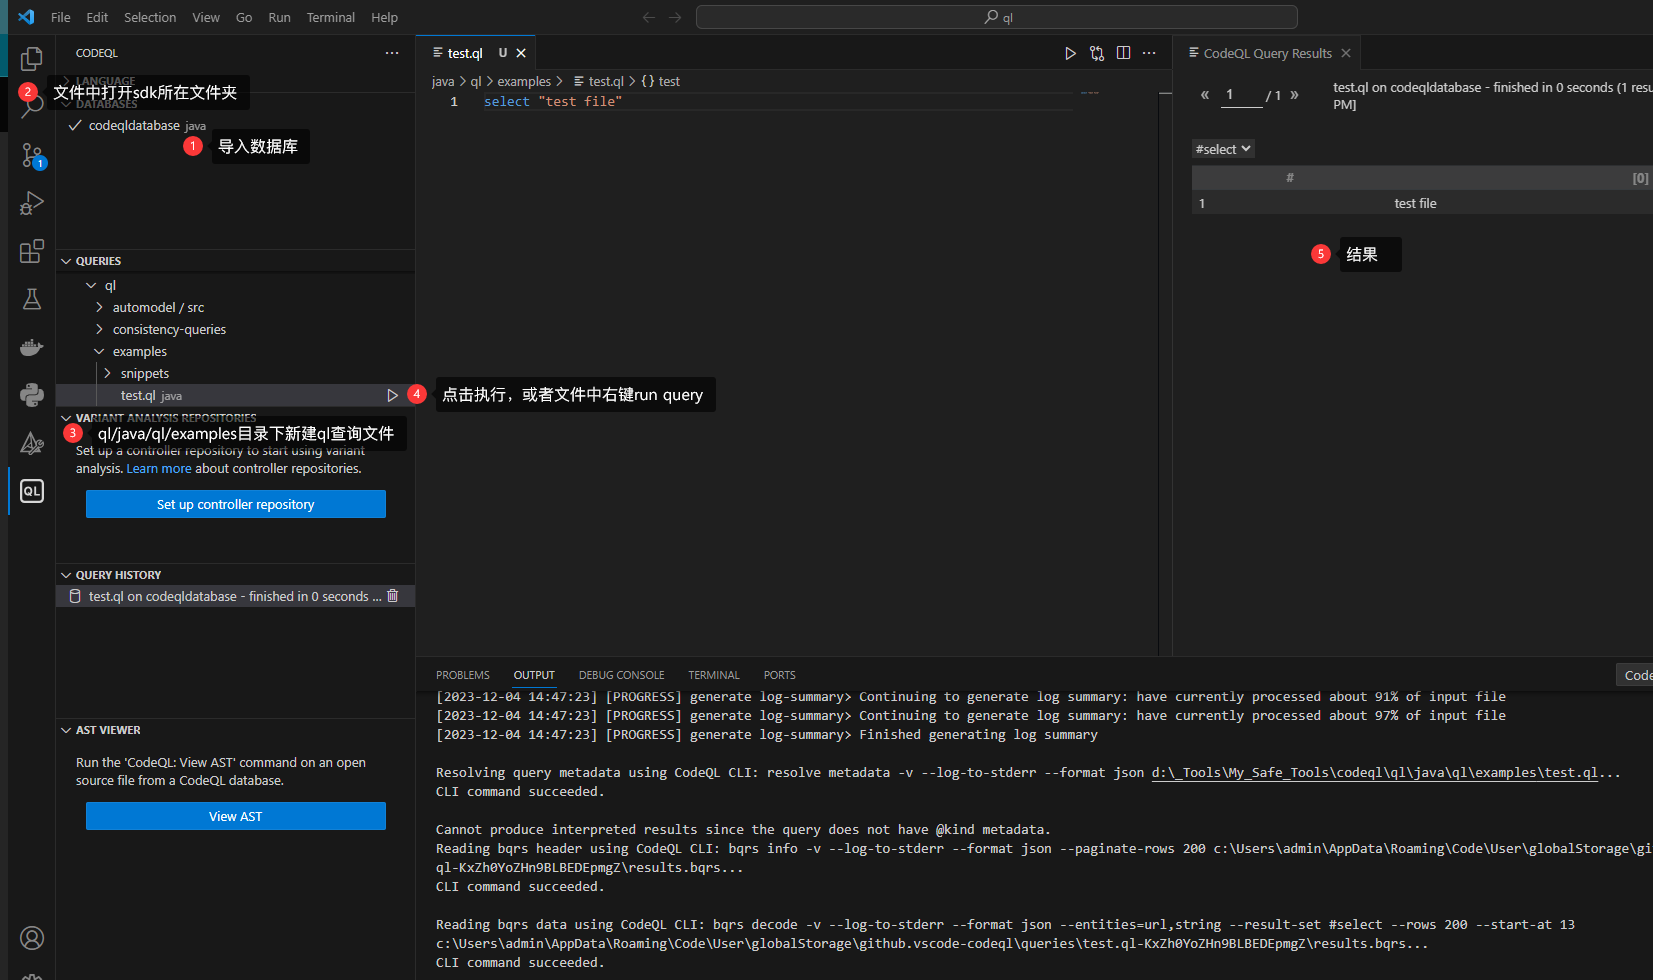
Task: Open the Edit menu
Action: tap(97, 17)
